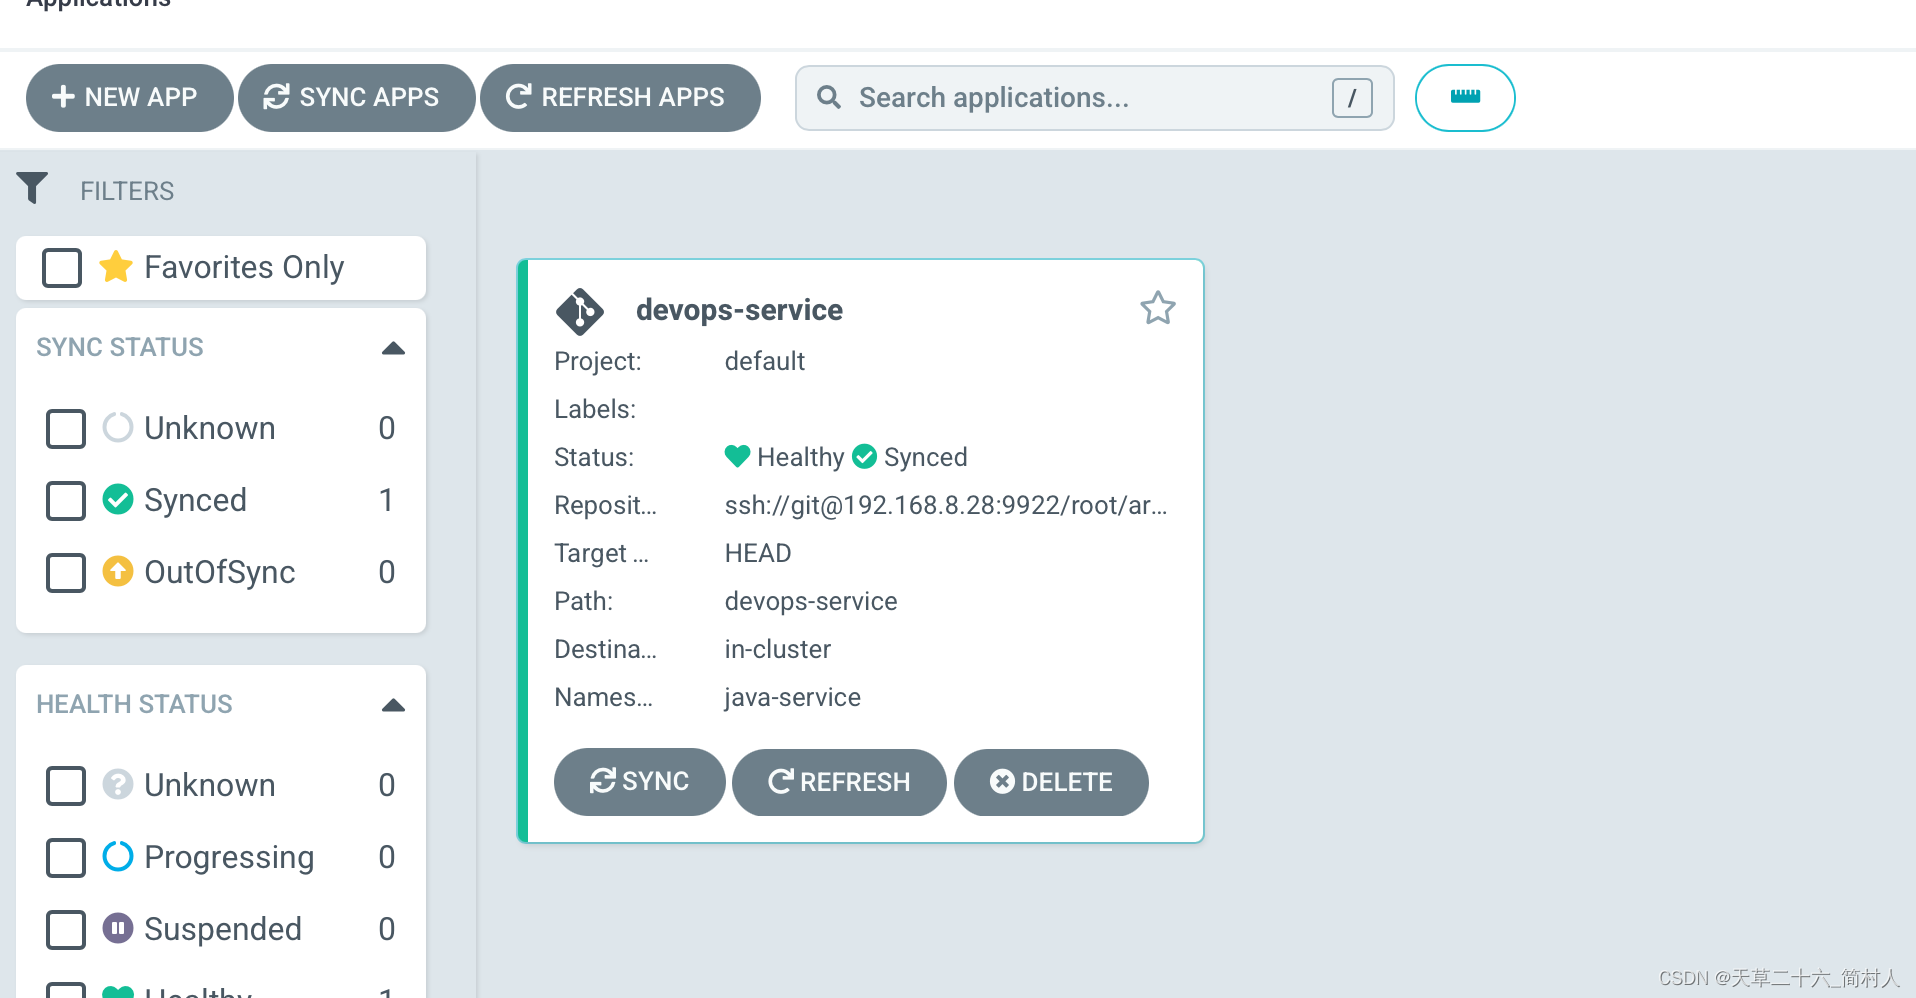Click the SYNC button on devops-service

click(x=639, y=781)
